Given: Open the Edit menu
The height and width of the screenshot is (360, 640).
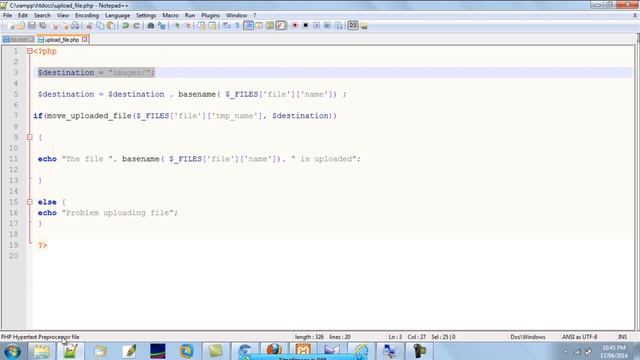Looking at the screenshot, I should coord(22,15).
